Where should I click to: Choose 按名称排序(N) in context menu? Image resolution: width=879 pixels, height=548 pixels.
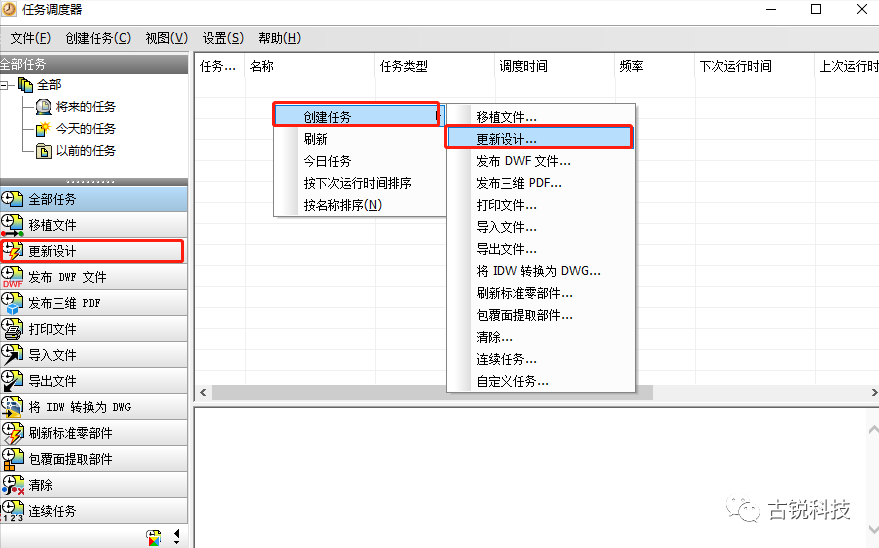(359, 205)
